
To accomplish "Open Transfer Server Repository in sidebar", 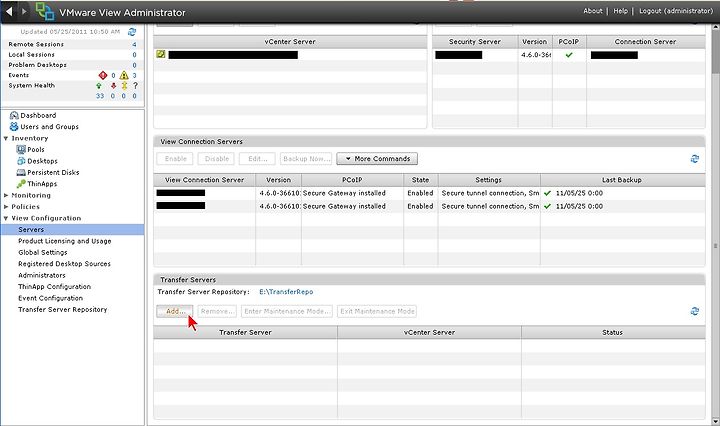I will [62, 309].
